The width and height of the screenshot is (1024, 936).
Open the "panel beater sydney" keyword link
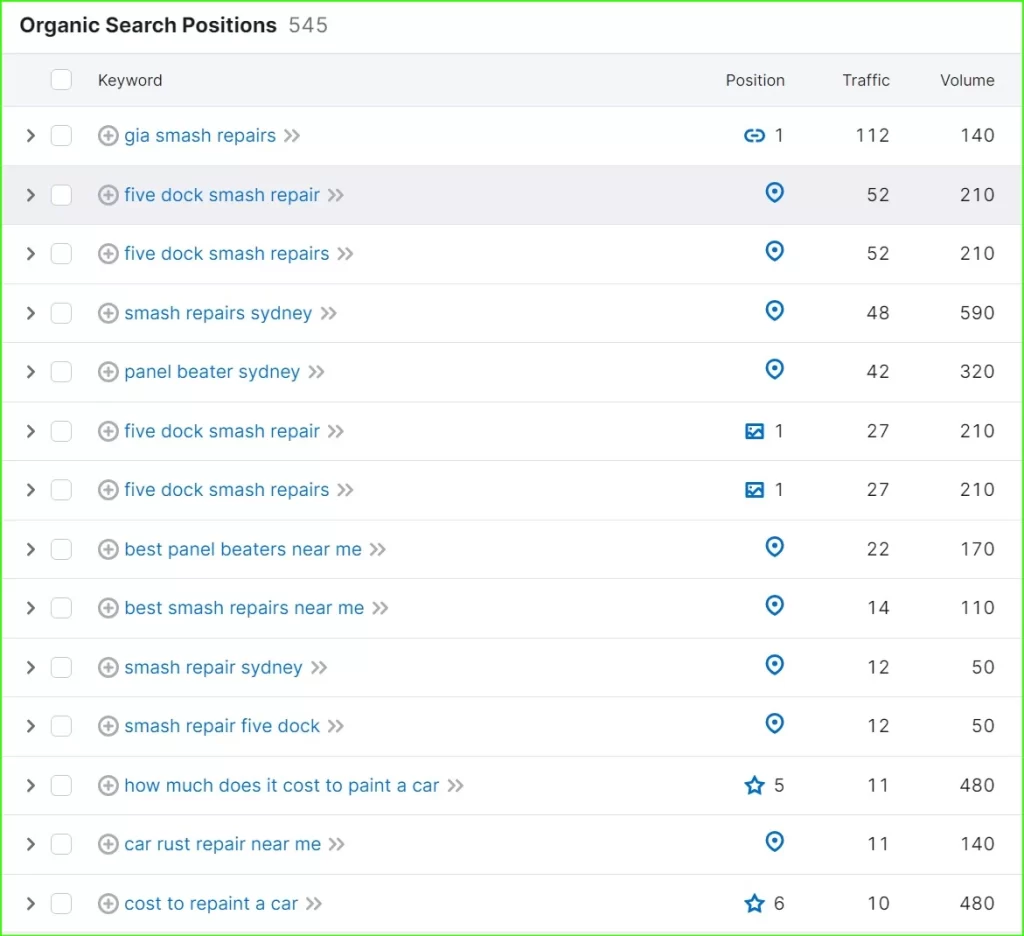point(212,372)
